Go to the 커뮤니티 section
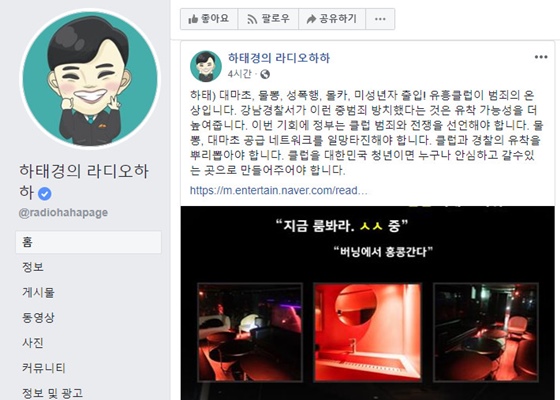 [x=44, y=368]
